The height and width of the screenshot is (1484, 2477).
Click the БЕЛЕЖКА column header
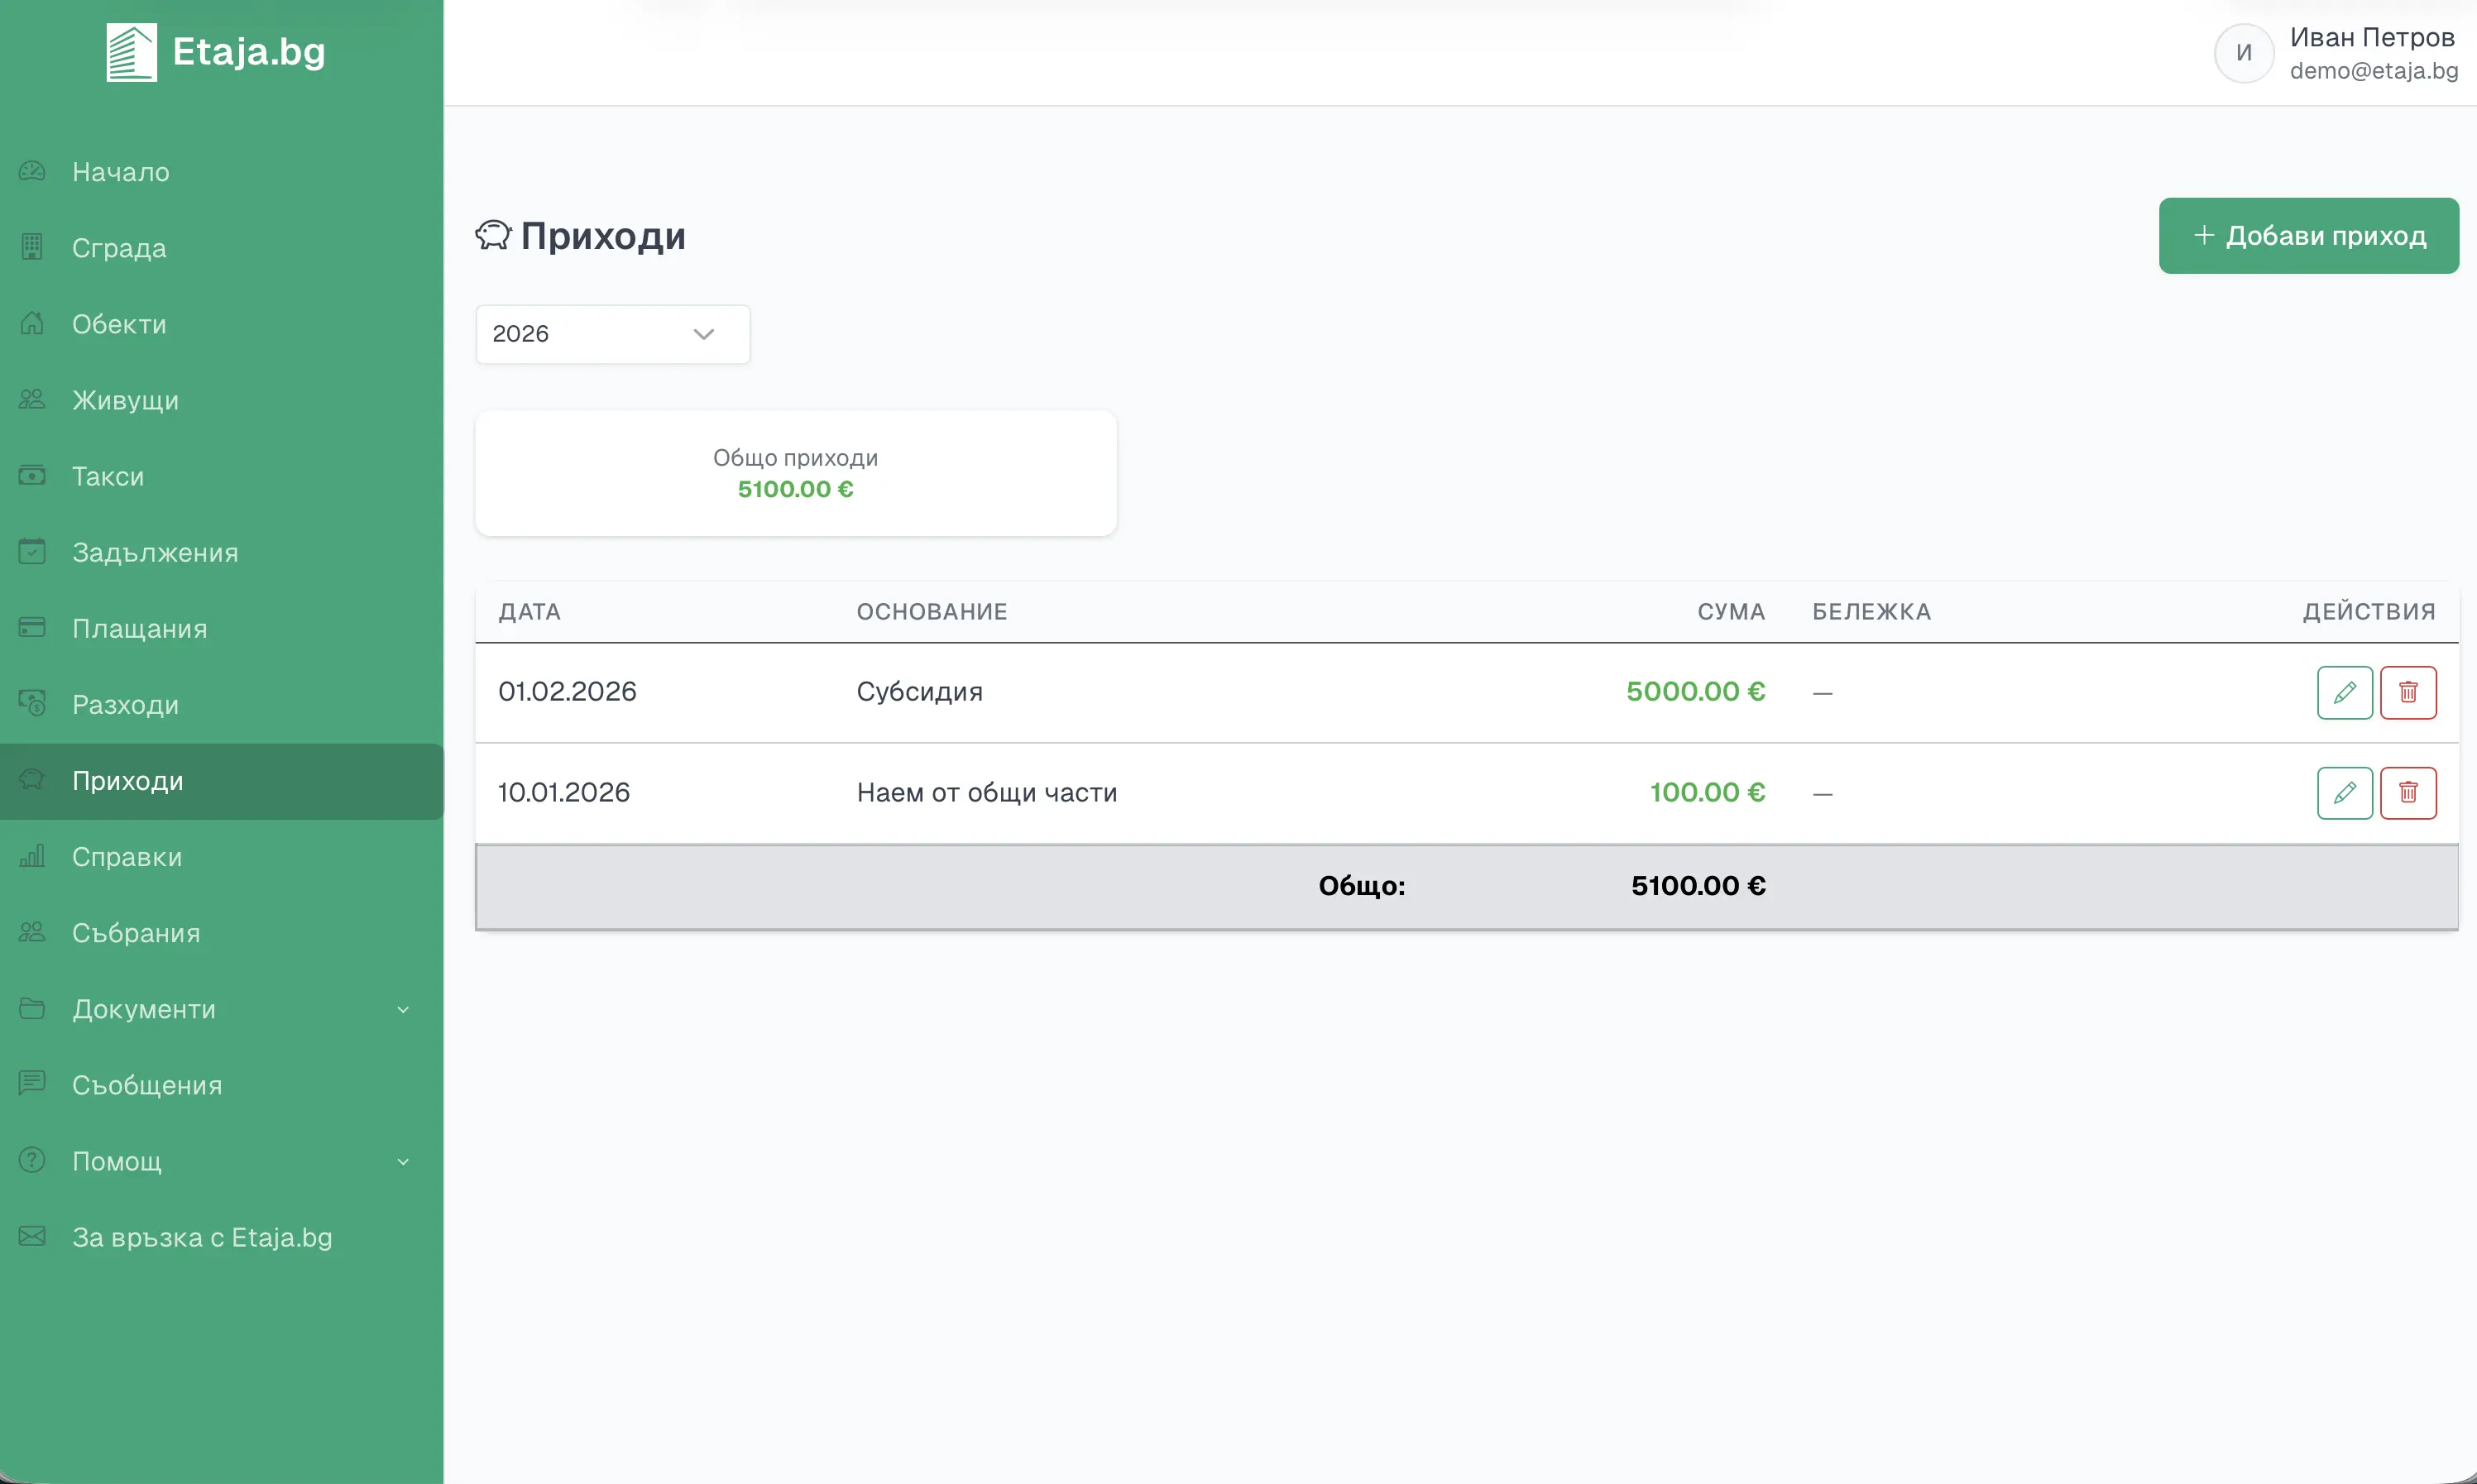click(1871, 612)
